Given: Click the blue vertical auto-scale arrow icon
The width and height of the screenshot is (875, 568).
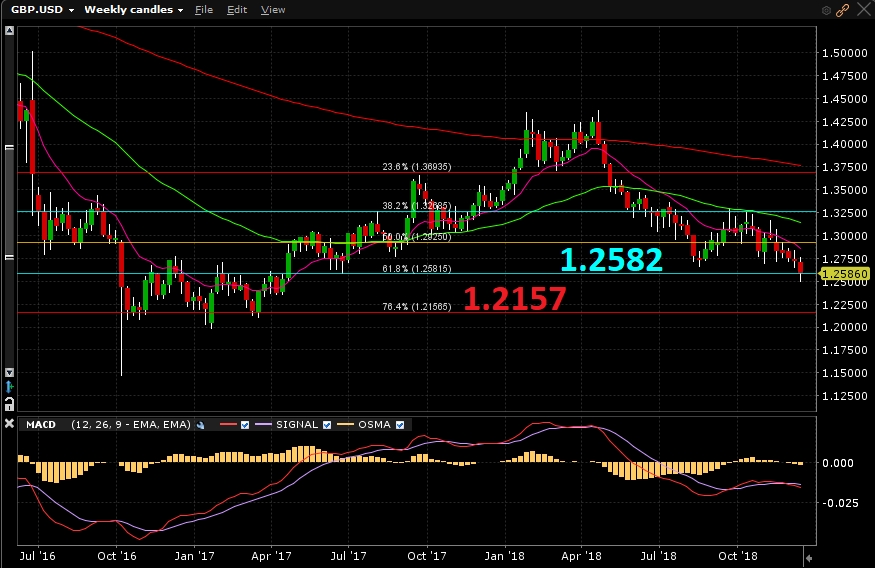Looking at the screenshot, I should click(x=9, y=387).
